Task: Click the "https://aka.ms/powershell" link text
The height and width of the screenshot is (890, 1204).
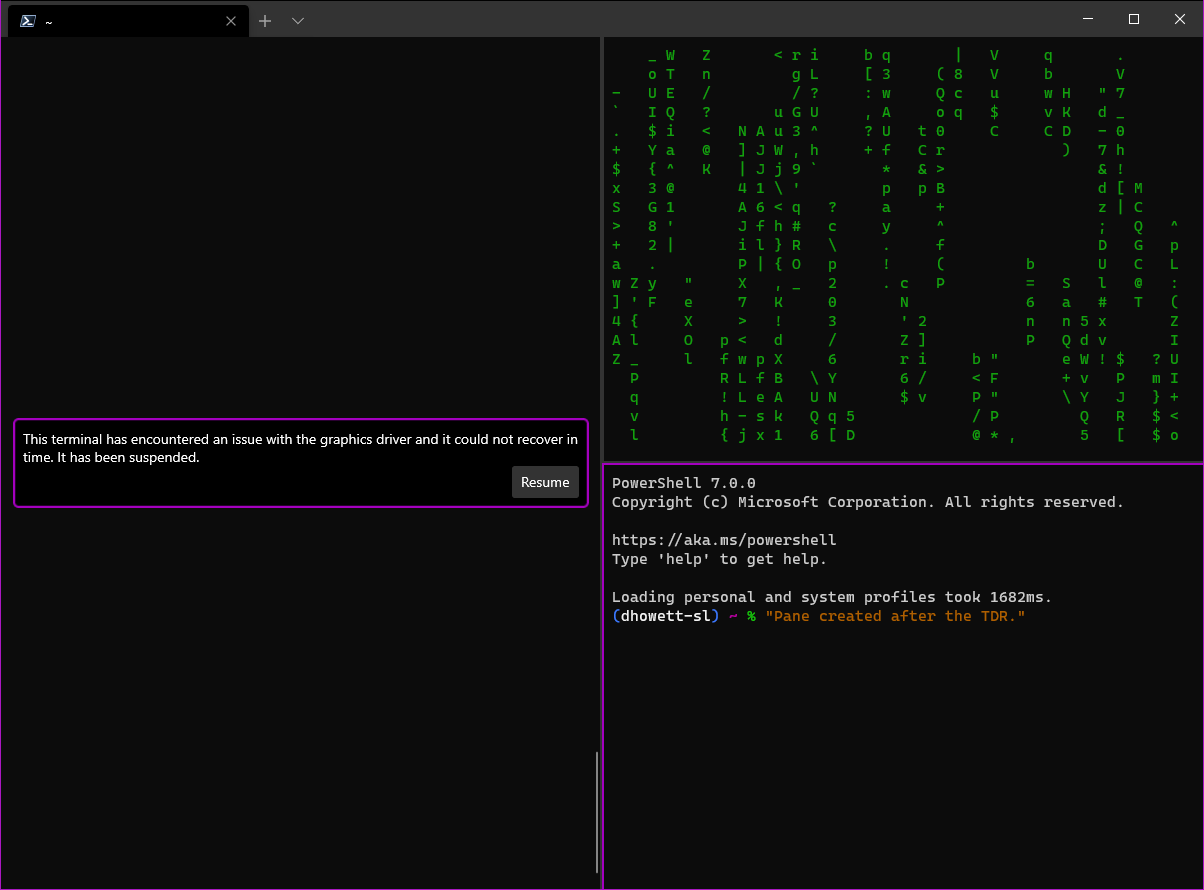Action: point(724,540)
